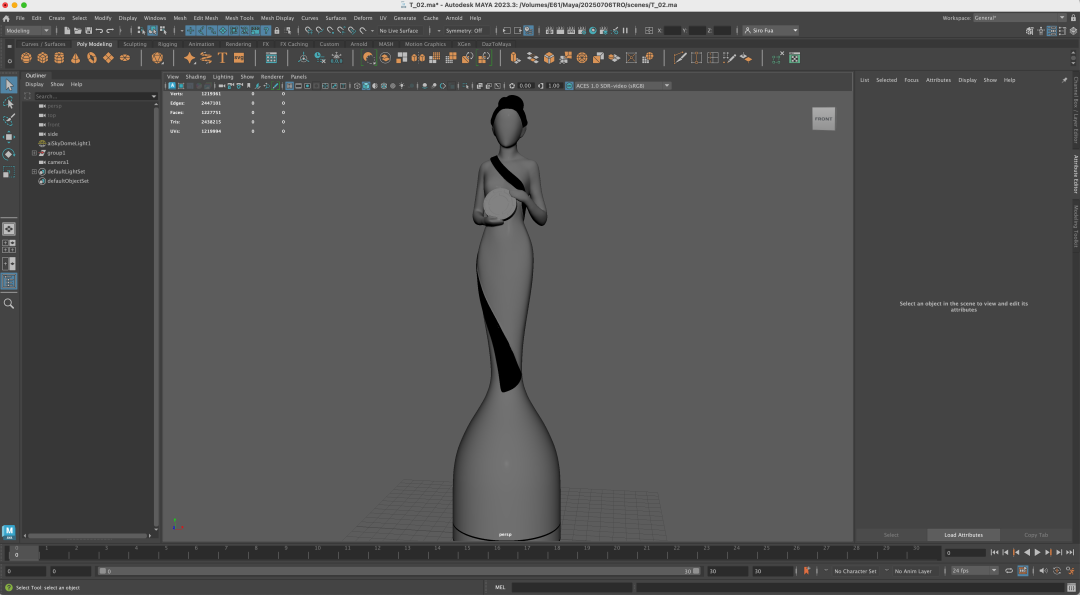This screenshot has height=595, width=1080.
Task: Toggle playback loop mode button
Action: point(1009,571)
